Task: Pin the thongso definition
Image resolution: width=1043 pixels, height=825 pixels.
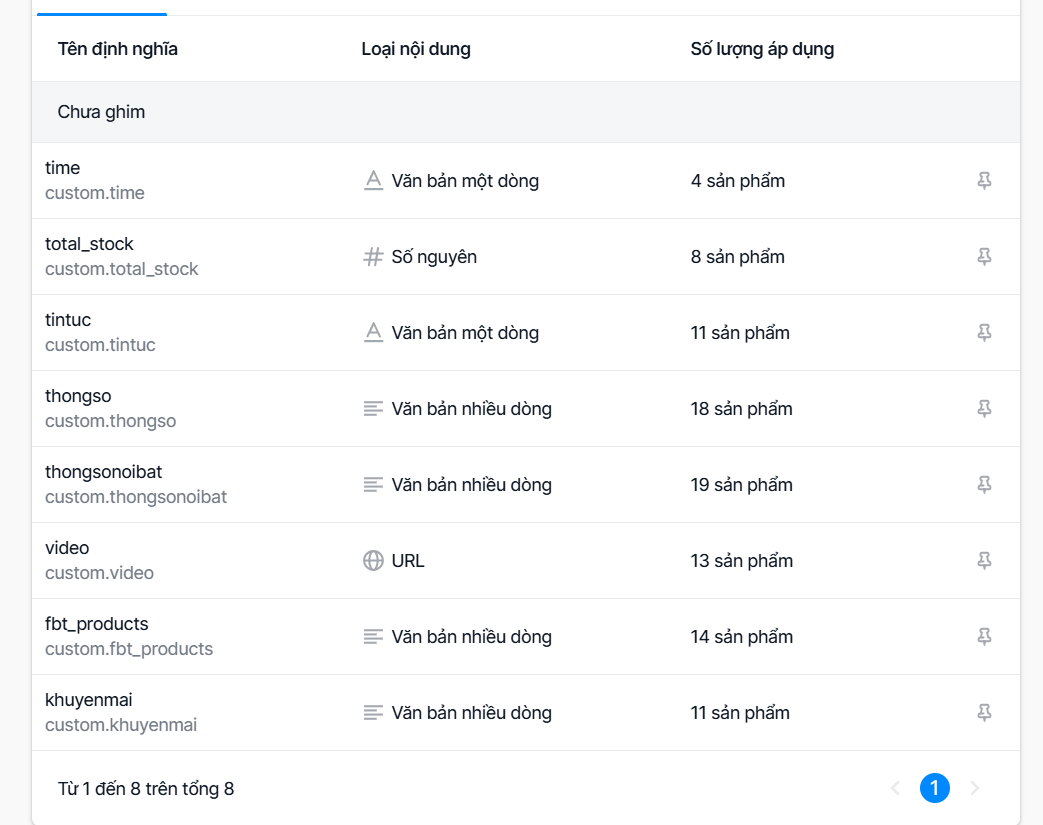Action: [x=984, y=408]
